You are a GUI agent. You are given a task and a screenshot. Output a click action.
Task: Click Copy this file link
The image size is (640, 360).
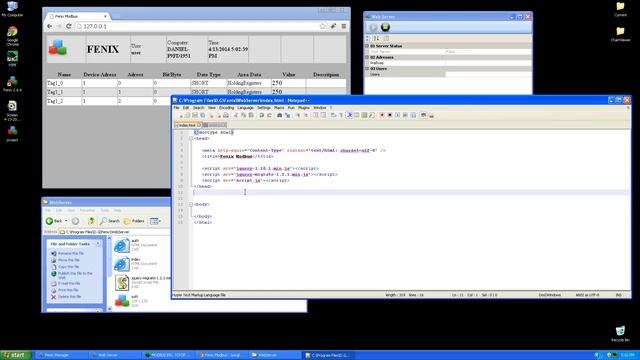point(69,267)
